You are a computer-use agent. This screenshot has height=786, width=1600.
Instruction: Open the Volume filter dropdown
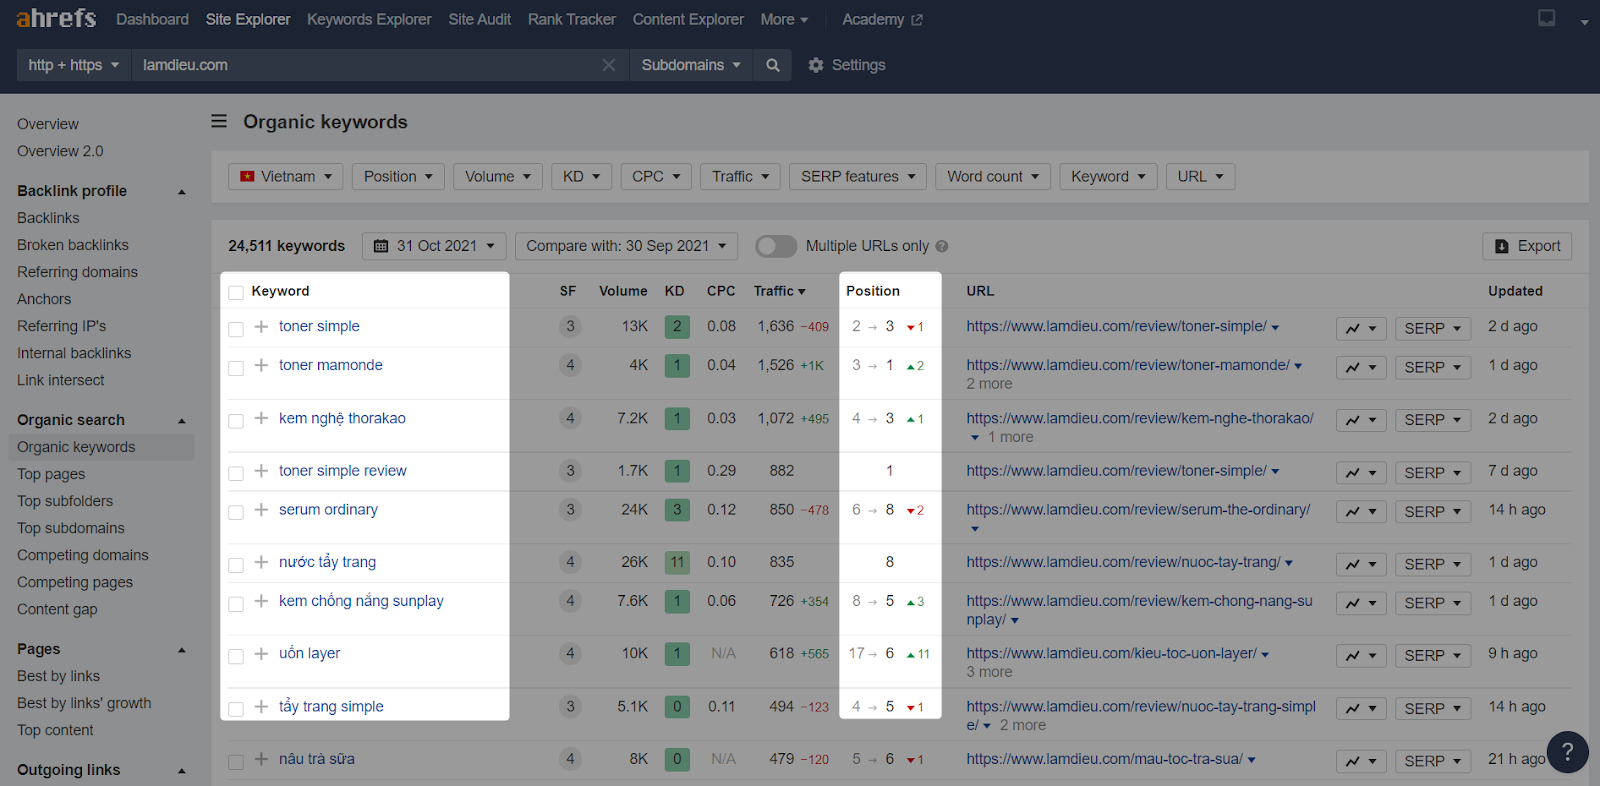[x=498, y=177]
